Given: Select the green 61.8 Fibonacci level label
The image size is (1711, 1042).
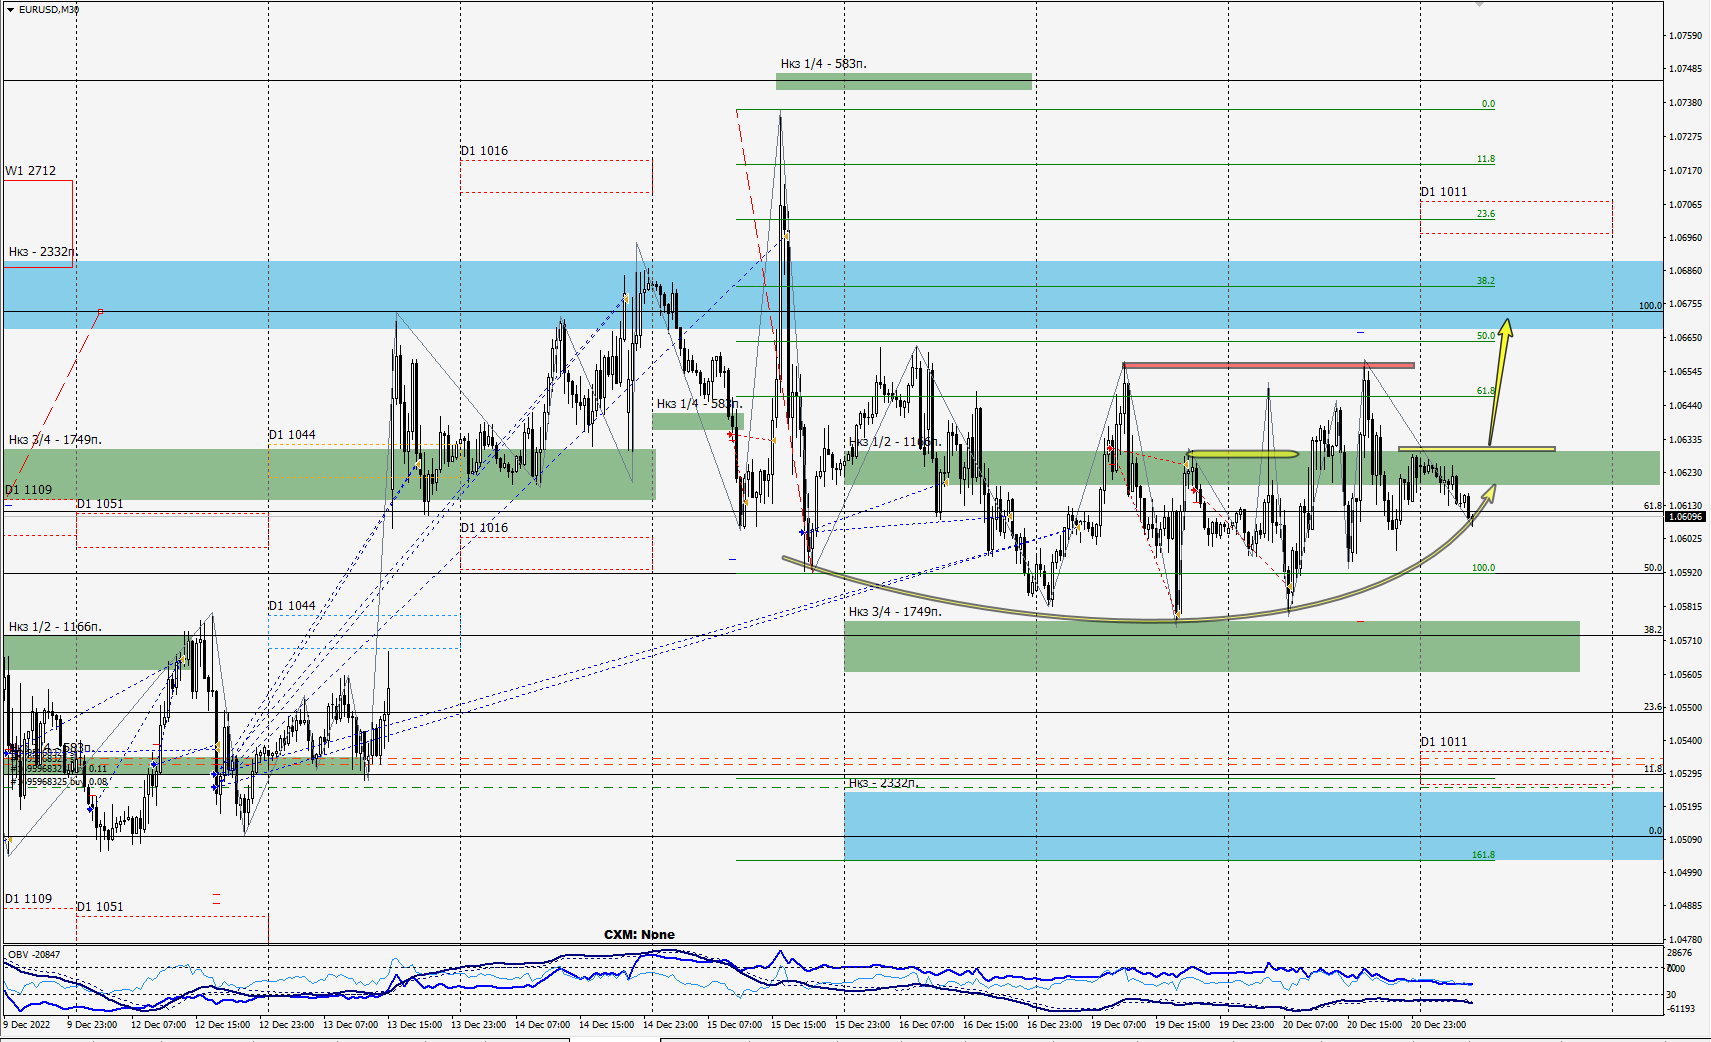Looking at the screenshot, I should tap(1486, 391).
